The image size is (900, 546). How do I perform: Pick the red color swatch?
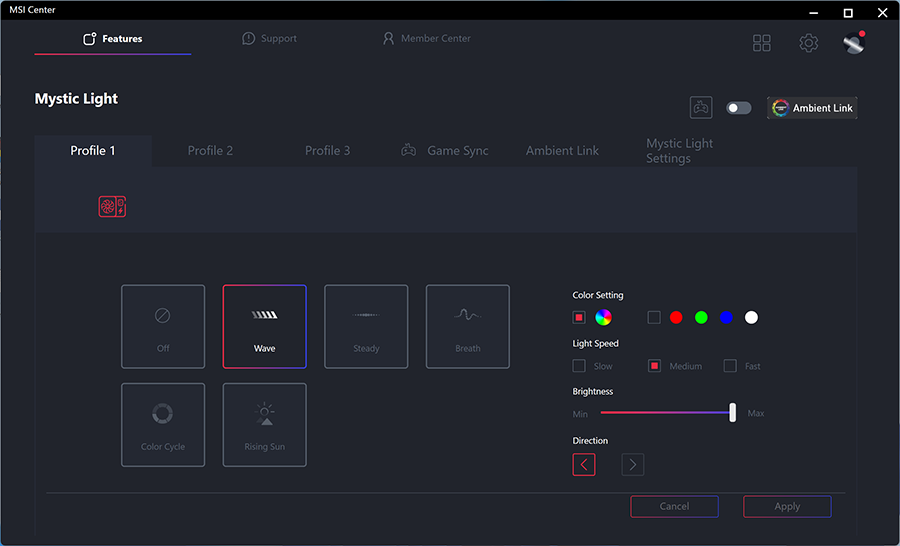(676, 317)
